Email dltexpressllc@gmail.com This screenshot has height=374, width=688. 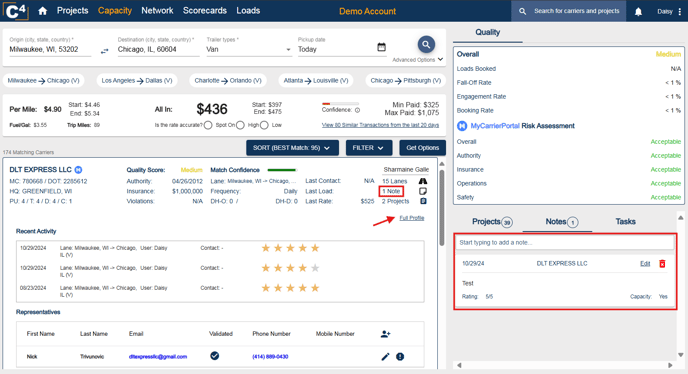pyautogui.click(x=158, y=357)
